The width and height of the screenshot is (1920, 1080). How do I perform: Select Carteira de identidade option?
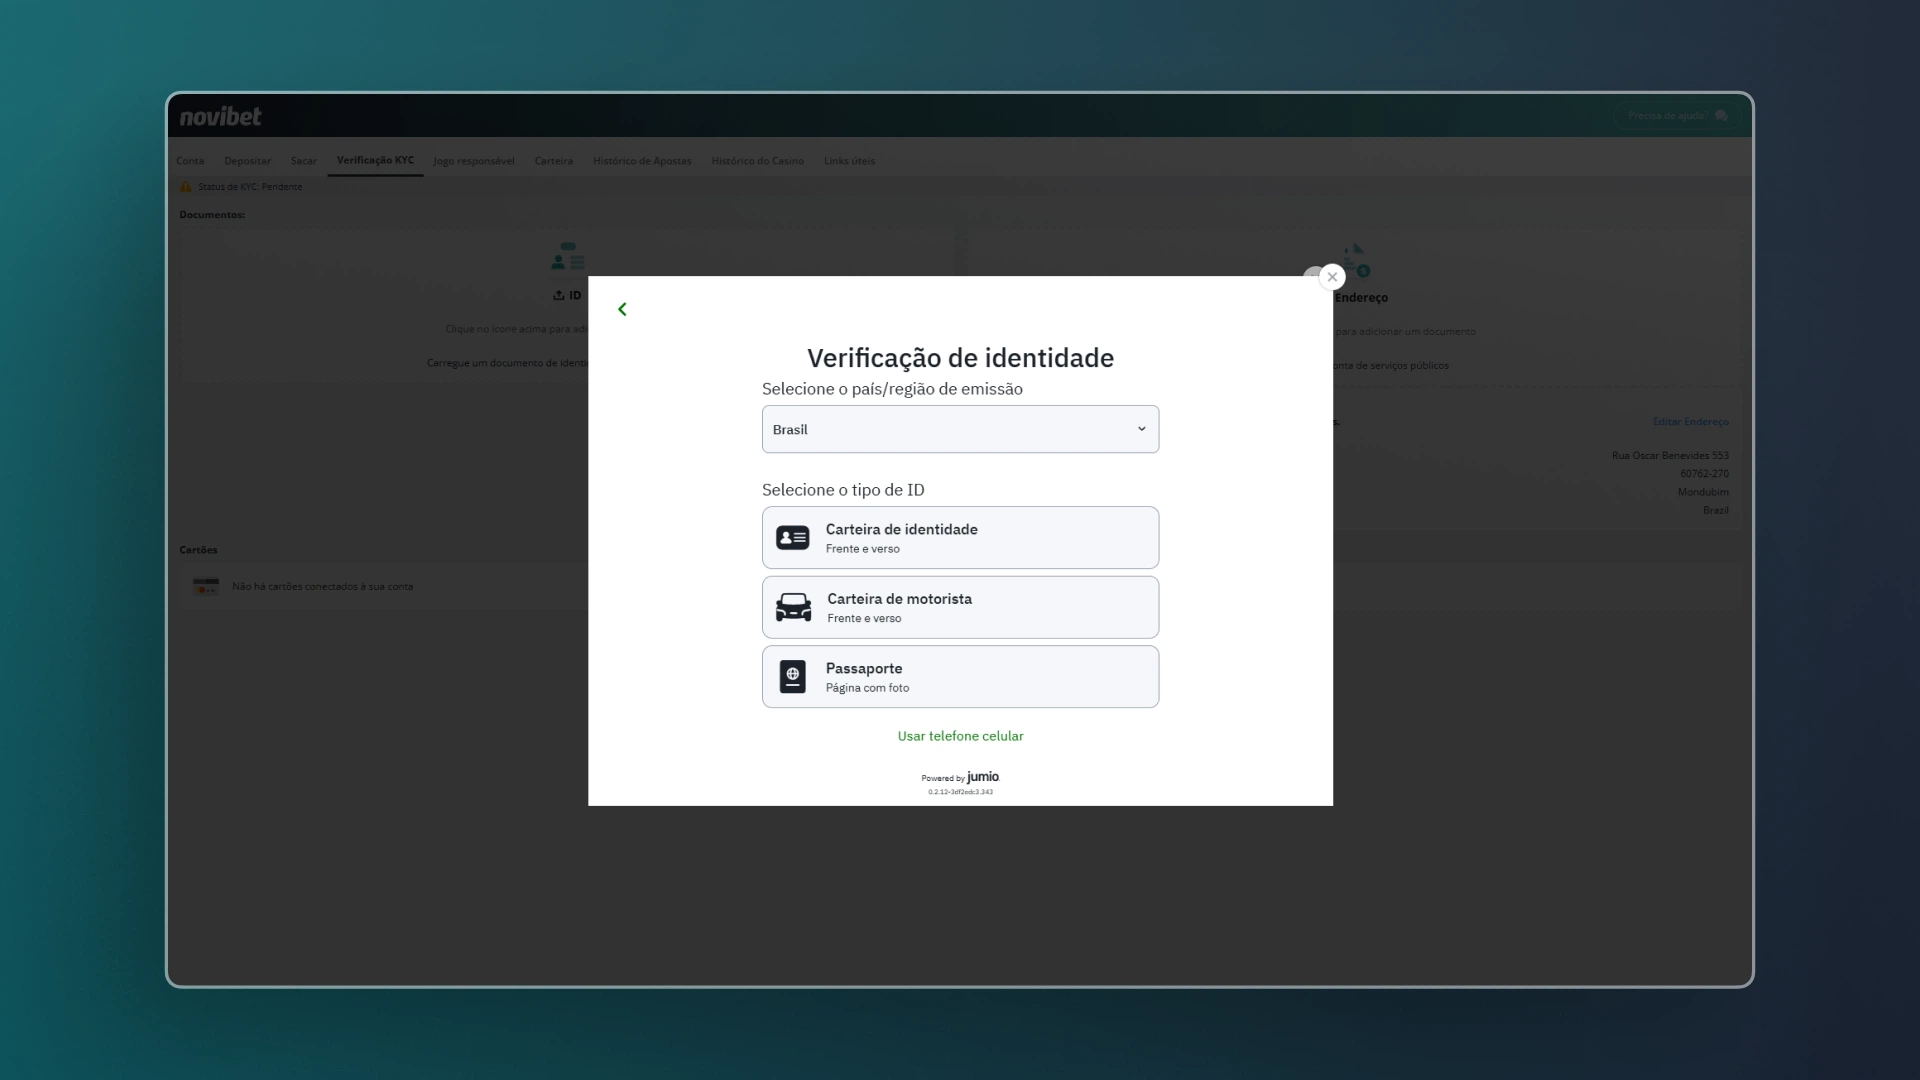tap(960, 538)
